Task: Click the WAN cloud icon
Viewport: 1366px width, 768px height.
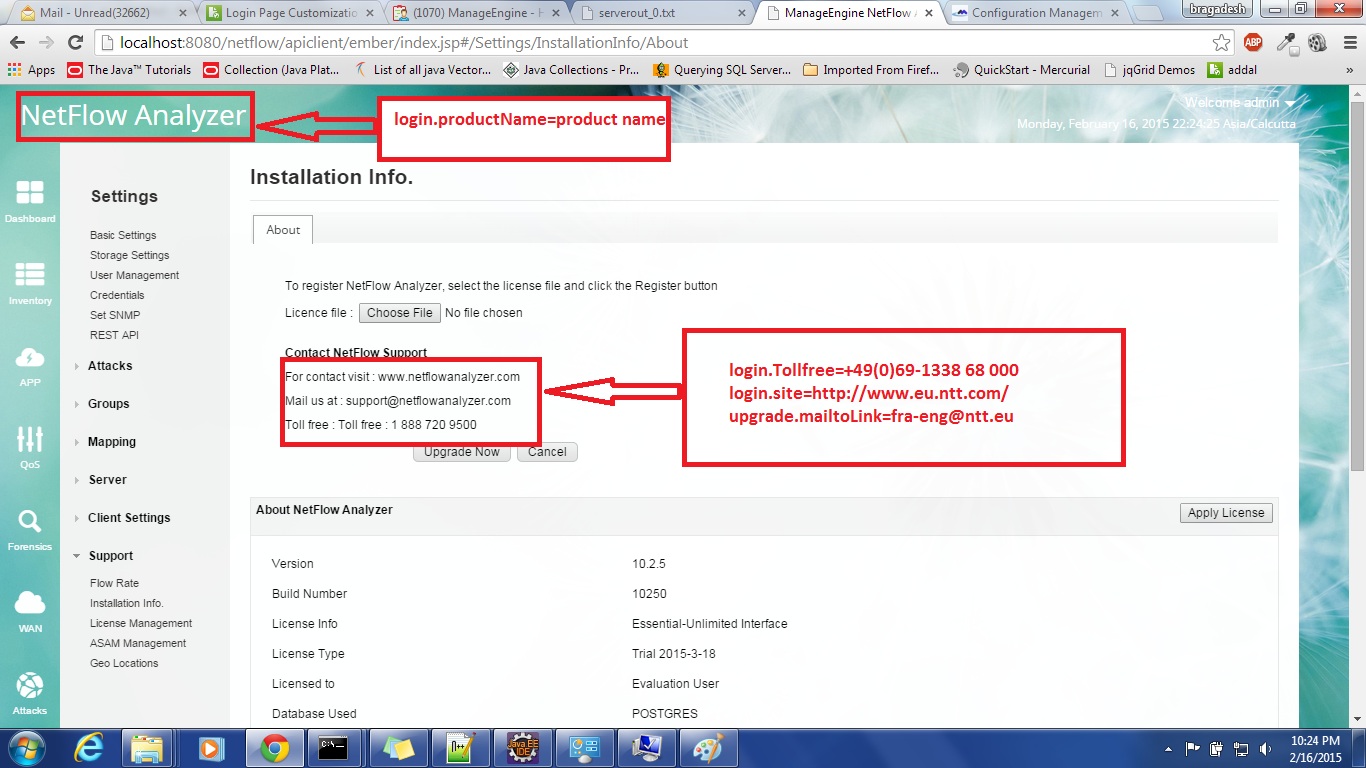Action: pos(30,604)
